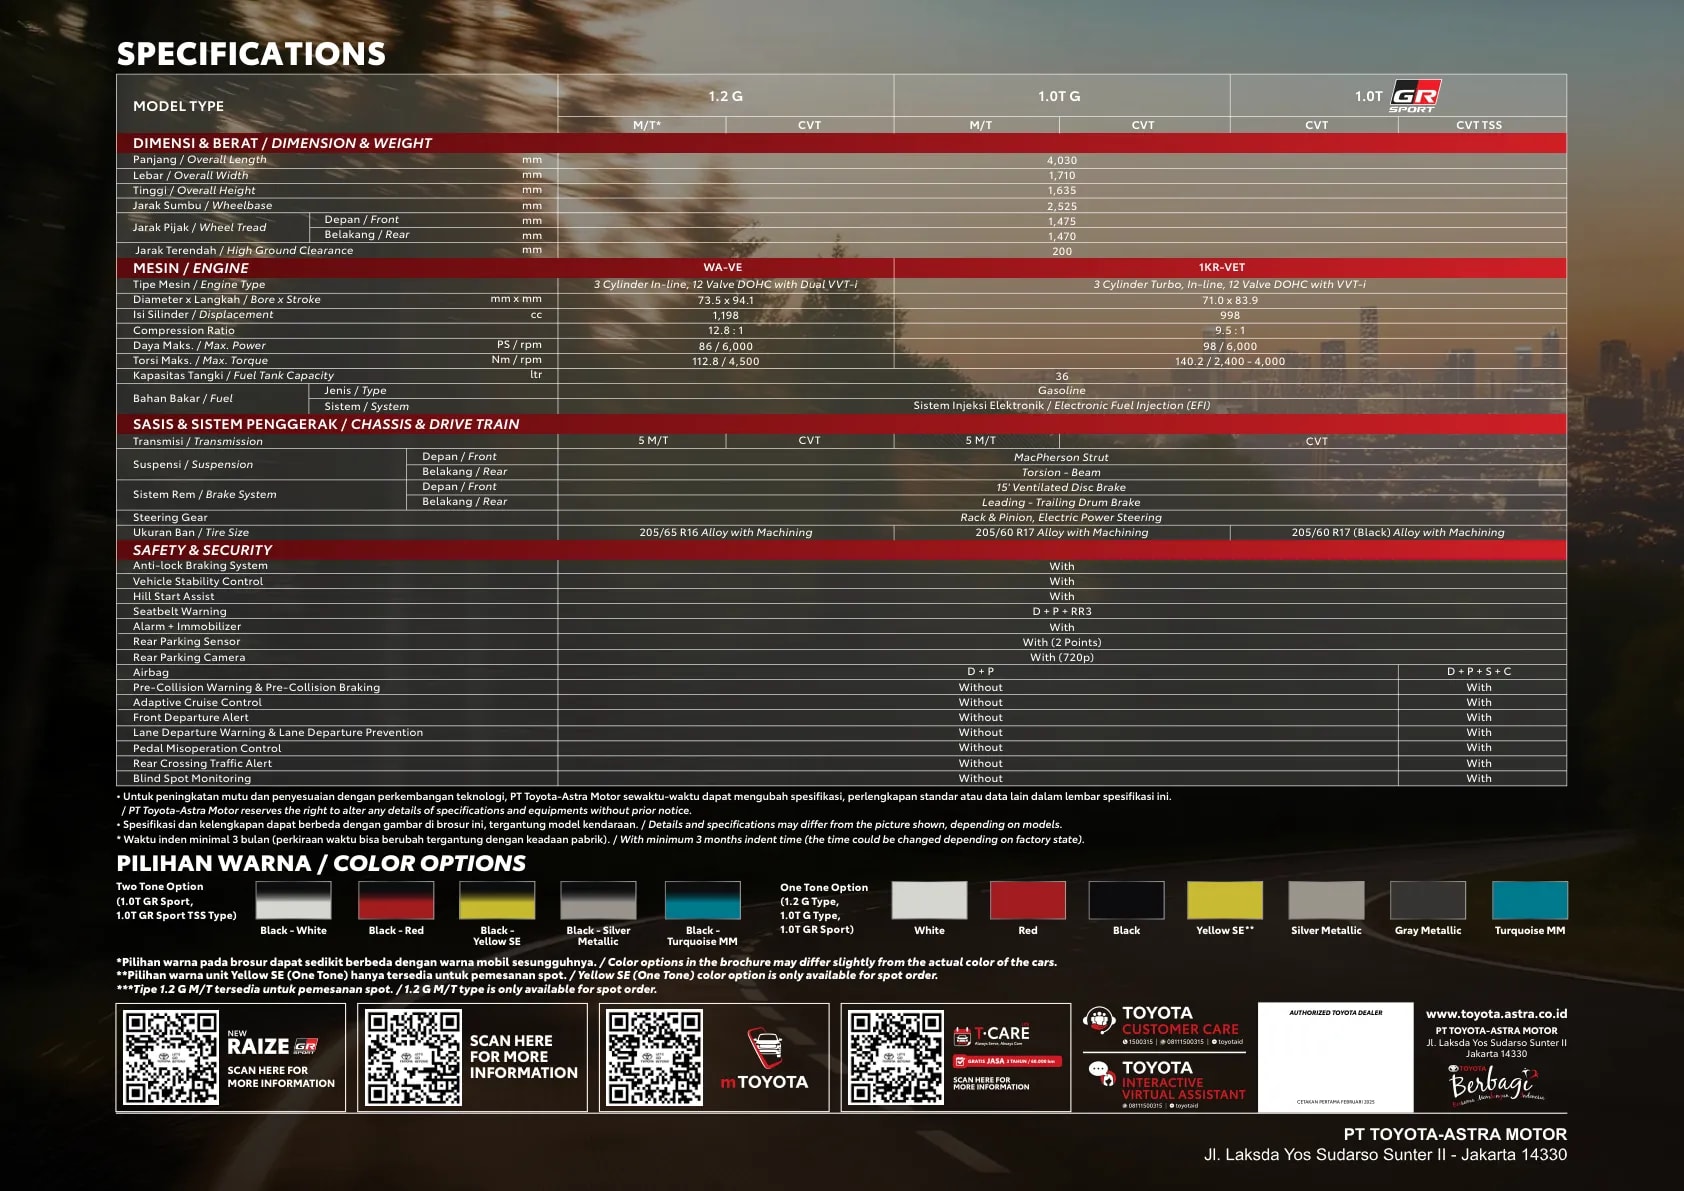The image size is (1684, 1191).
Task: Click the Adaptive Cruise Control row label
Action: (x=197, y=702)
